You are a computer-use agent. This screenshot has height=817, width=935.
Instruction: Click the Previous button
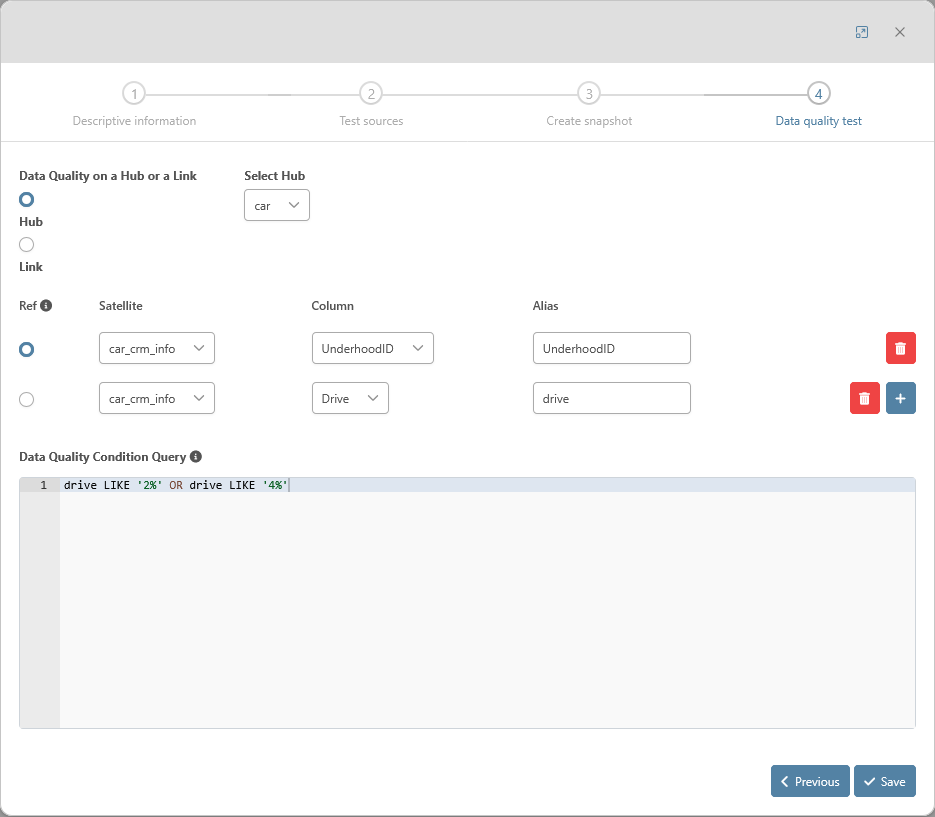810,781
